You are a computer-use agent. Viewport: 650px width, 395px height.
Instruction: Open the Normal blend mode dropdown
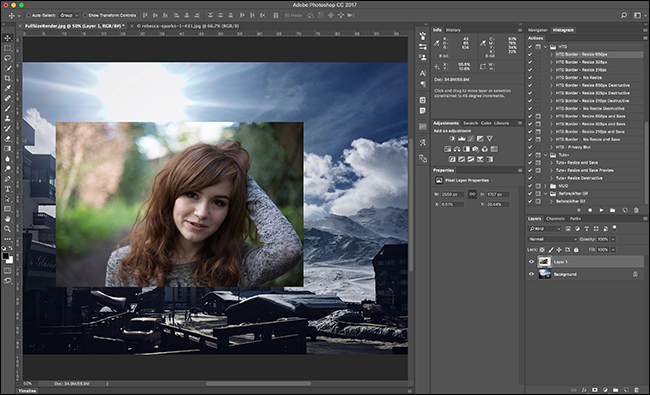pyautogui.click(x=552, y=239)
